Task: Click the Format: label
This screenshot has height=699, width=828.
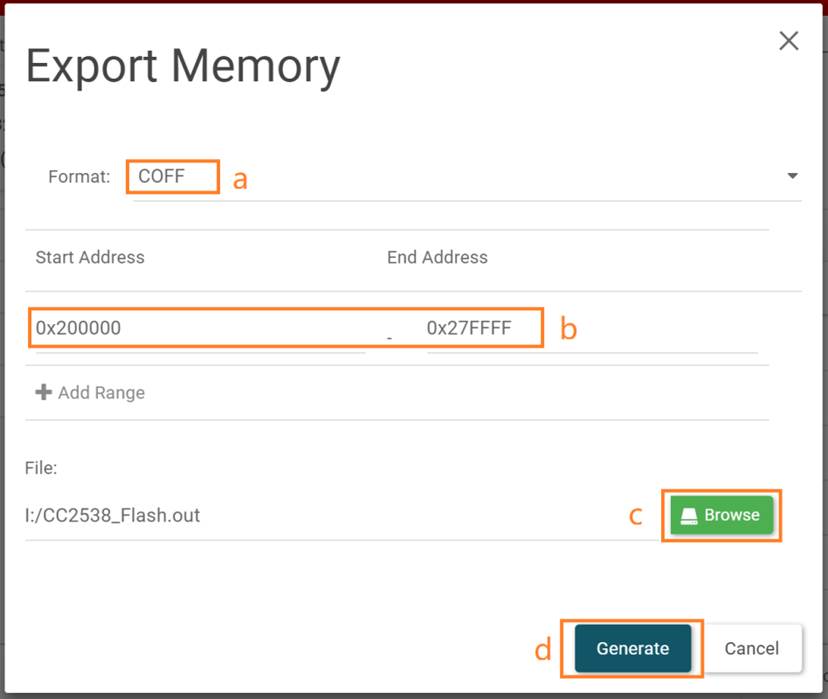Action: point(79,177)
